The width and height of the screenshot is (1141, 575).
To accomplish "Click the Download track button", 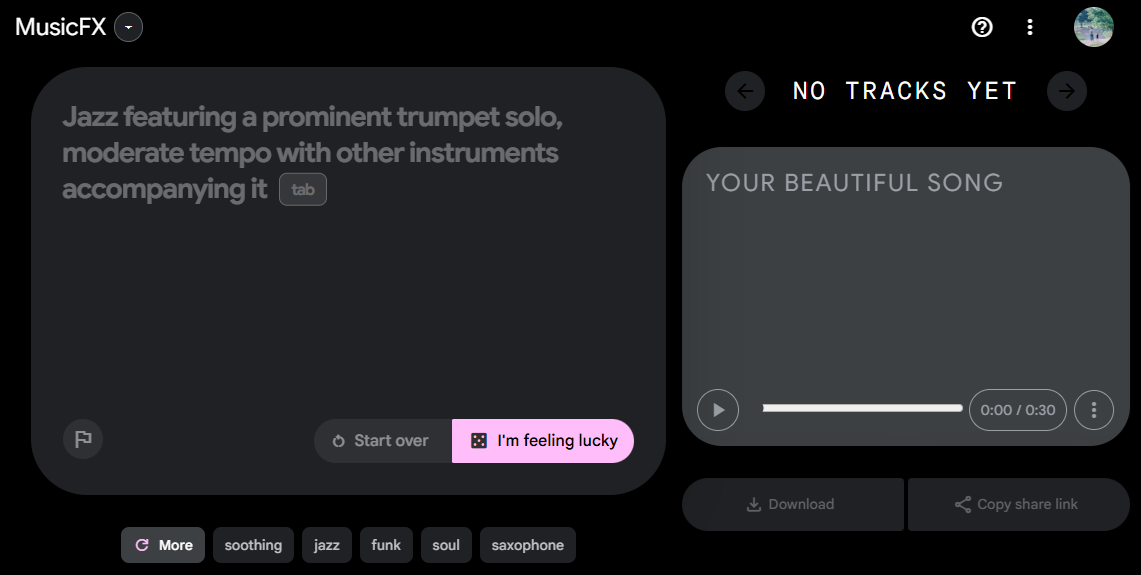I will [x=792, y=504].
